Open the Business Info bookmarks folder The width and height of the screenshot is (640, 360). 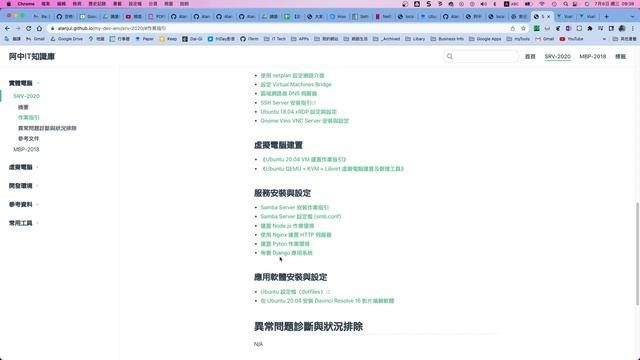(x=447, y=39)
